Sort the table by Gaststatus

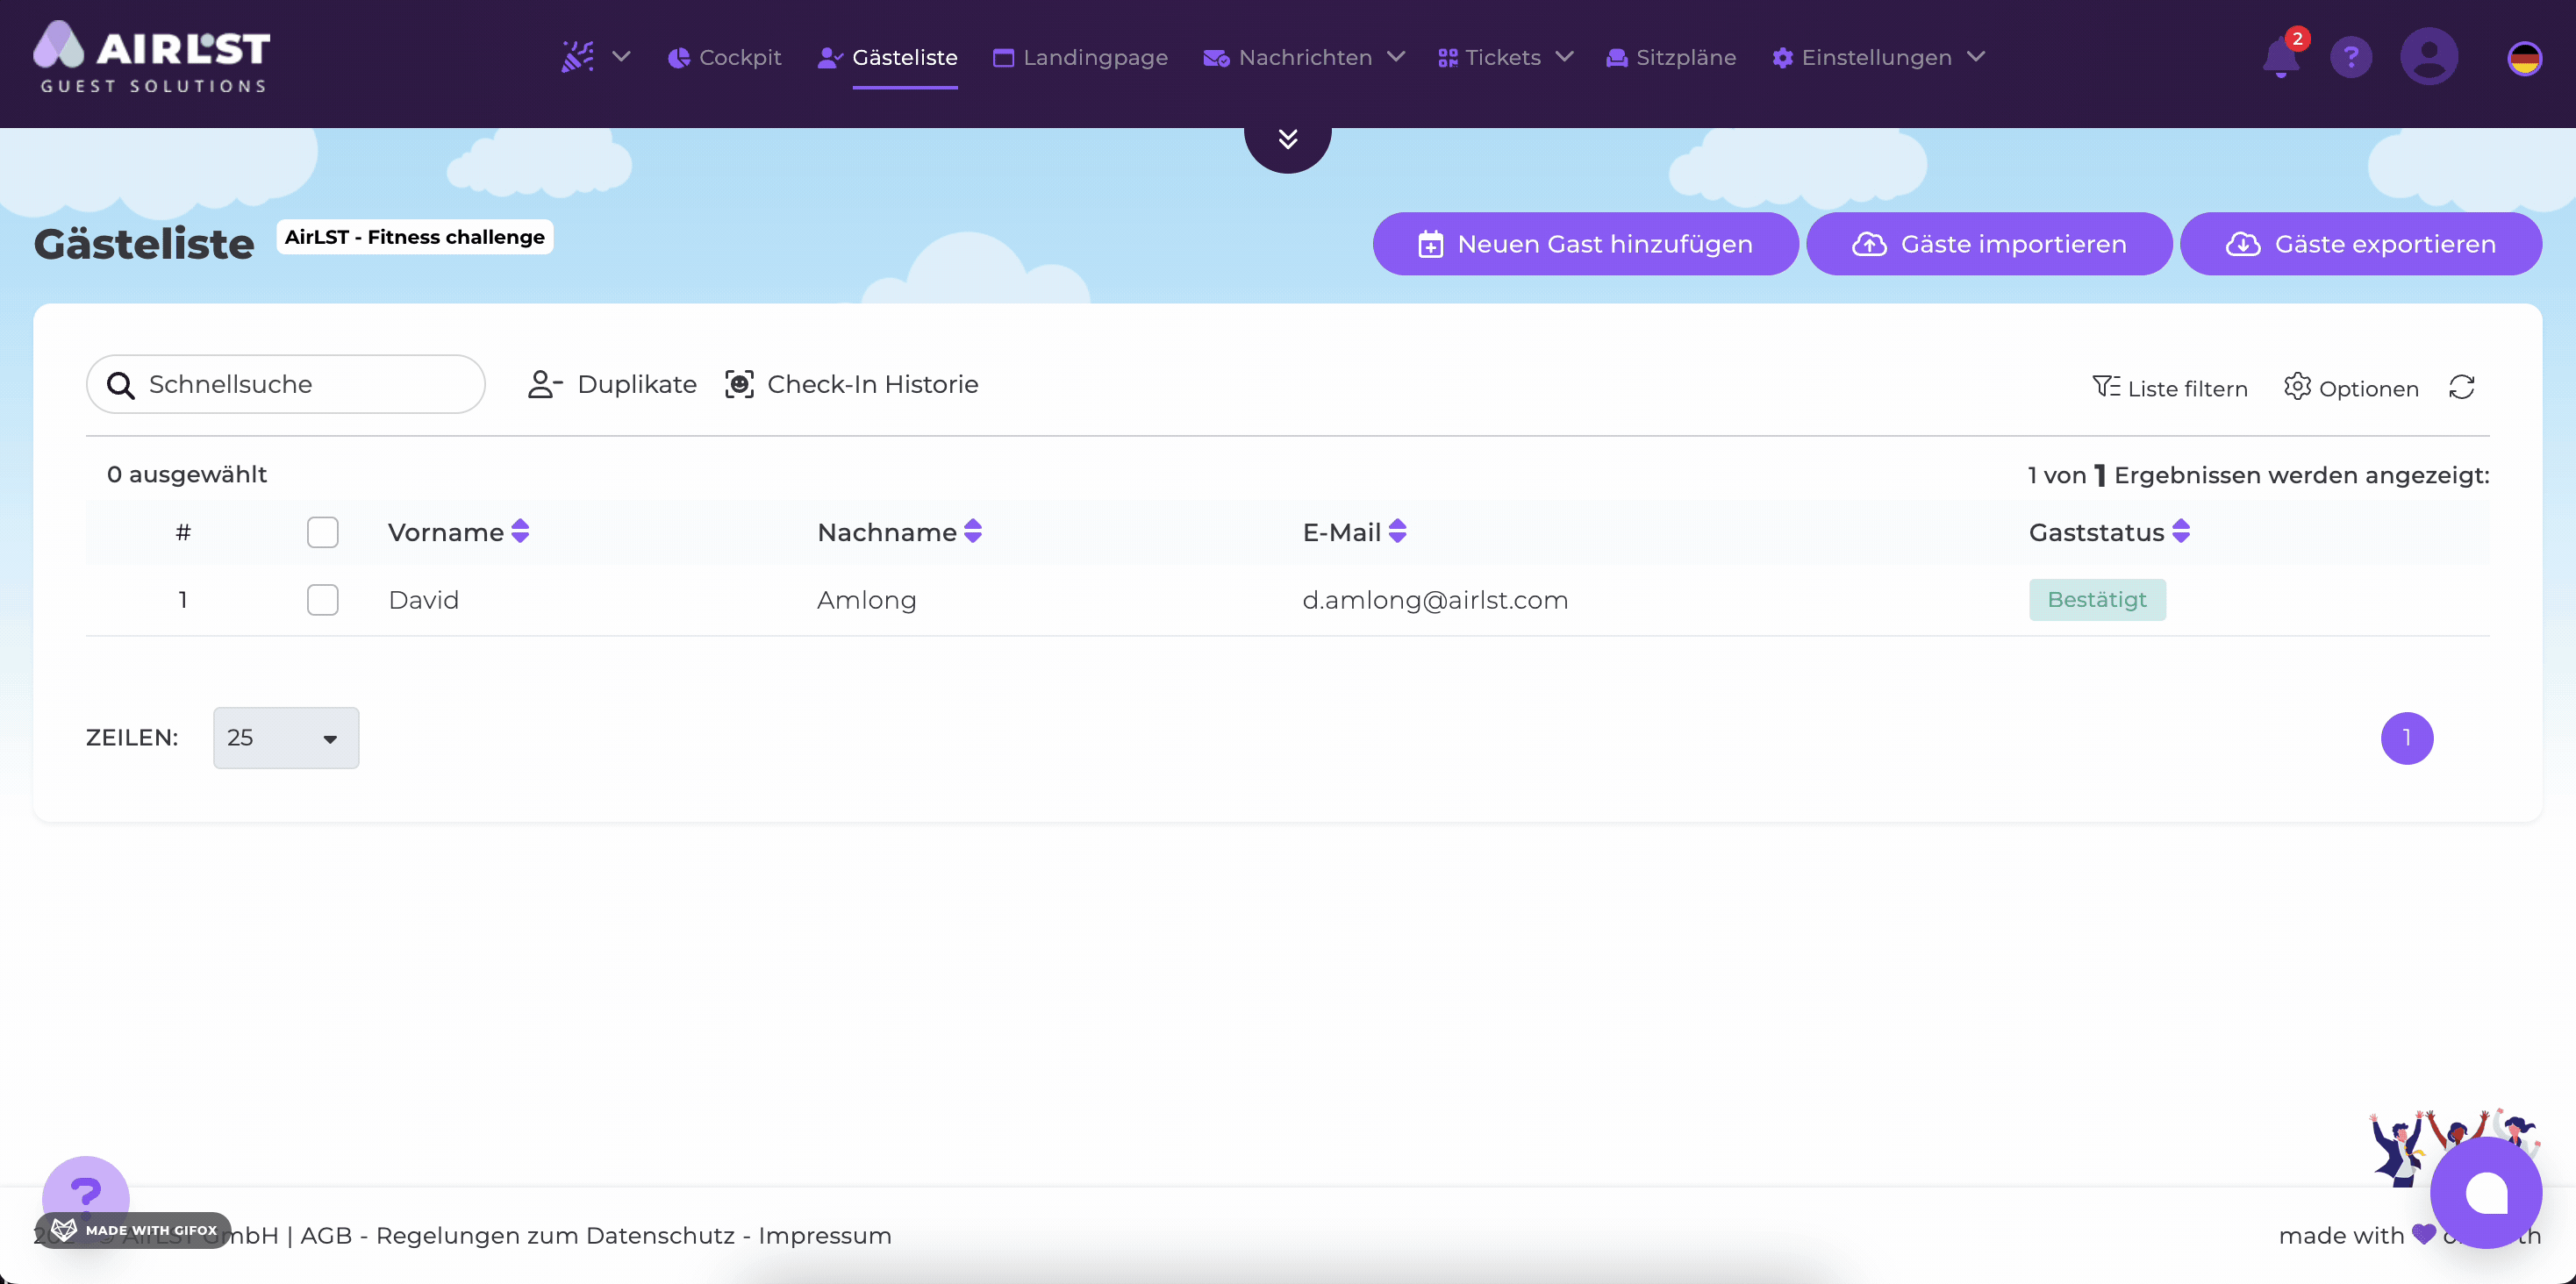tap(2181, 531)
